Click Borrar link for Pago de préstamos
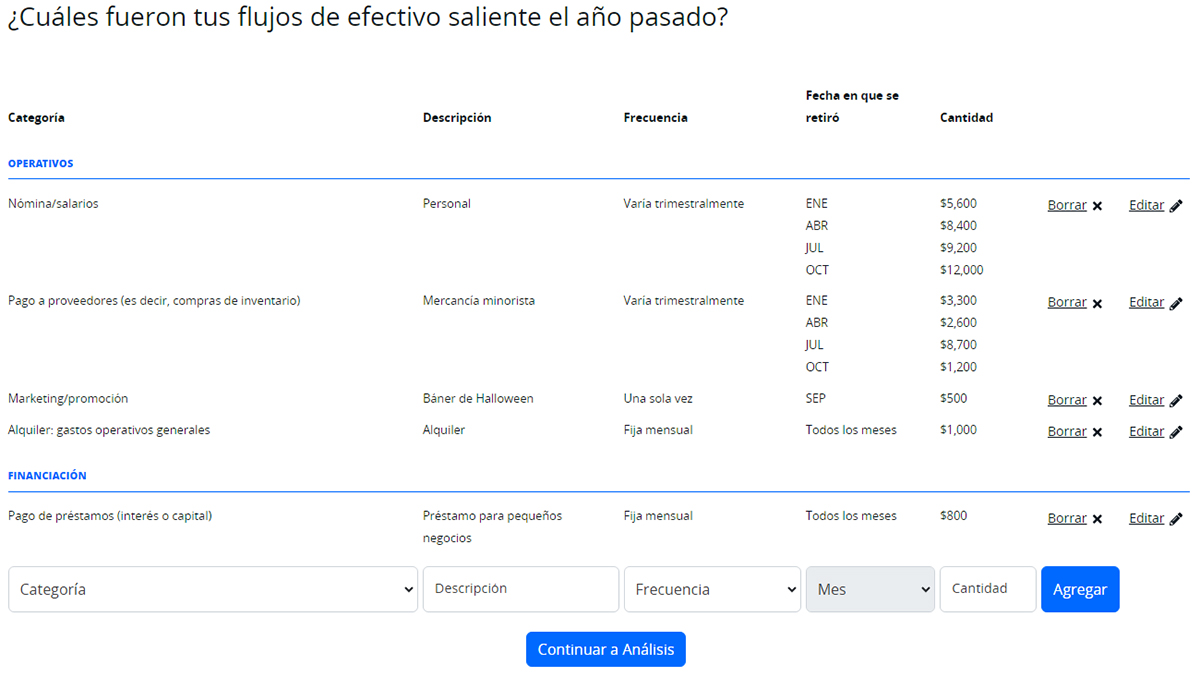Screen dimensions: 1200x677 tap(1067, 518)
